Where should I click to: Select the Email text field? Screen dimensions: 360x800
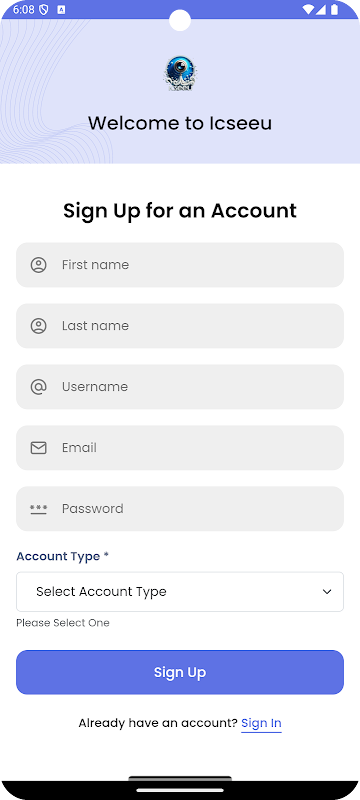pos(180,448)
